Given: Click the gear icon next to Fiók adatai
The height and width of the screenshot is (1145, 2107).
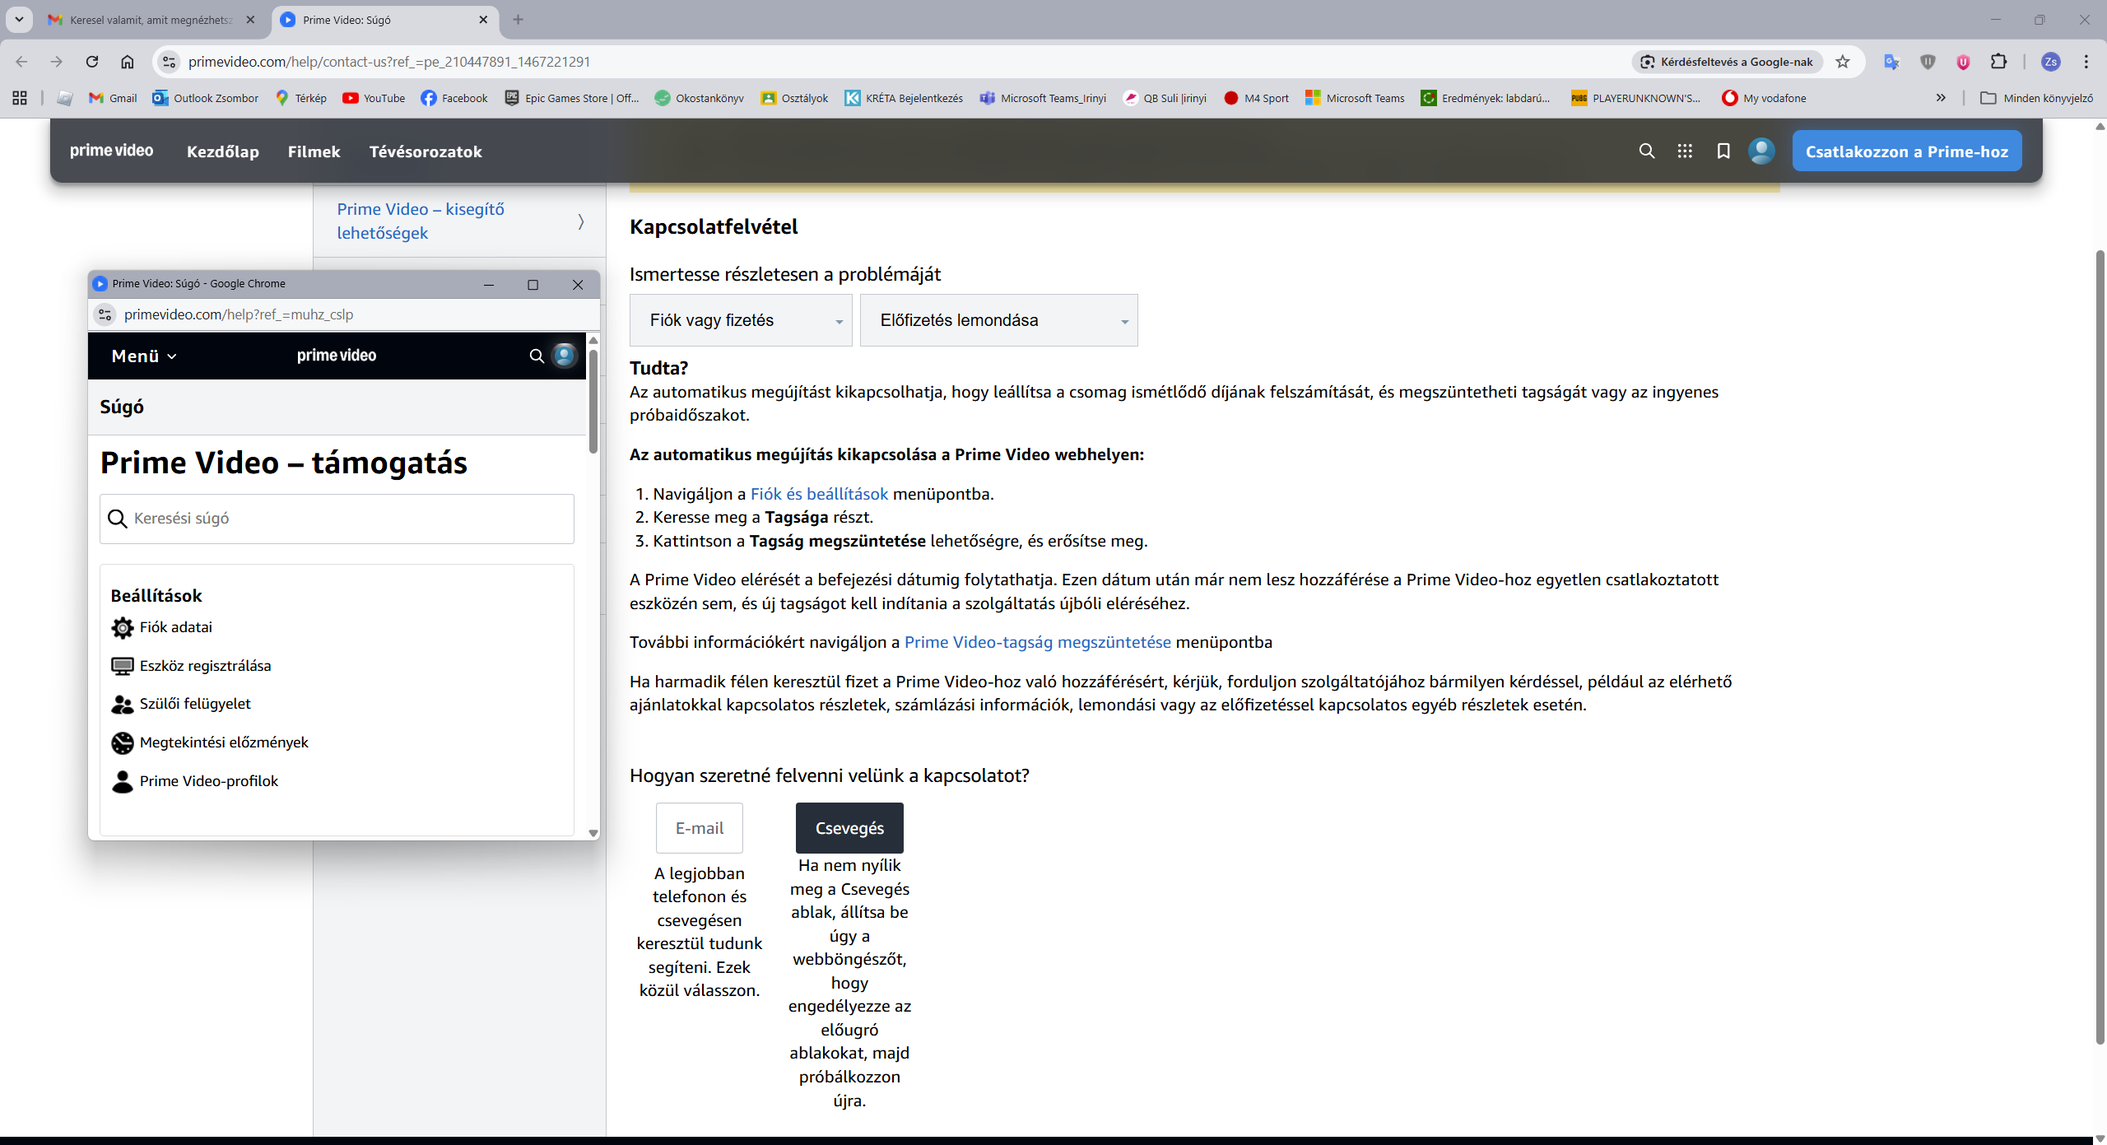Looking at the screenshot, I should pos(122,628).
